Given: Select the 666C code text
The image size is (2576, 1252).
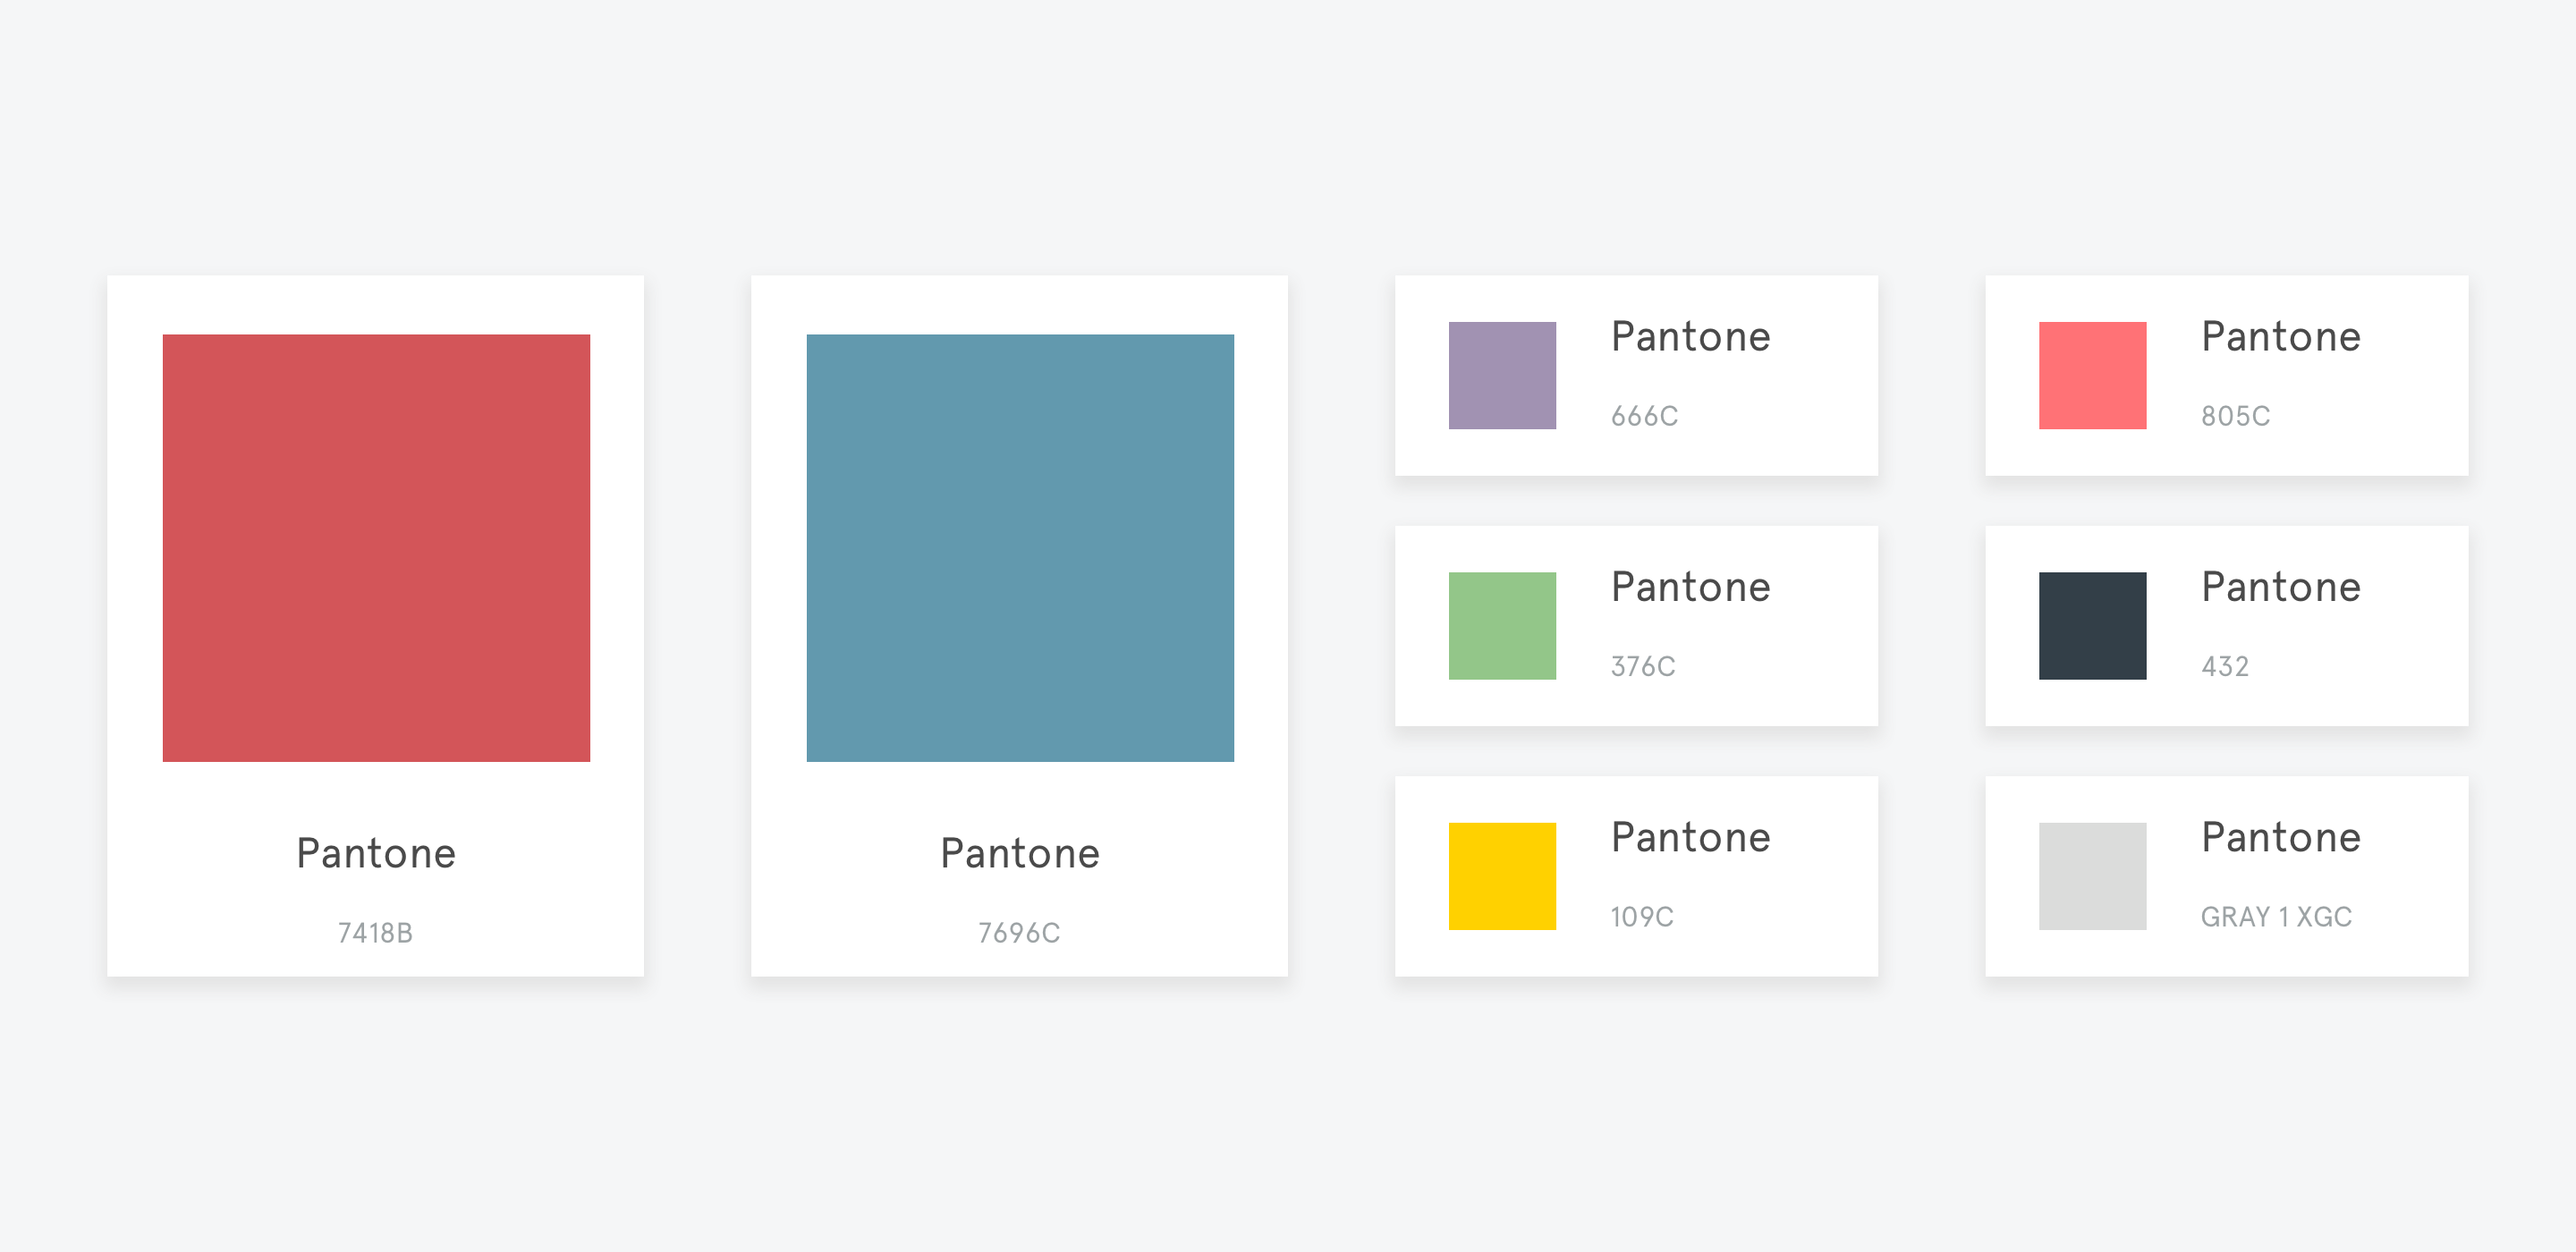Looking at the screenshot, I should (x=1644, y=416).
